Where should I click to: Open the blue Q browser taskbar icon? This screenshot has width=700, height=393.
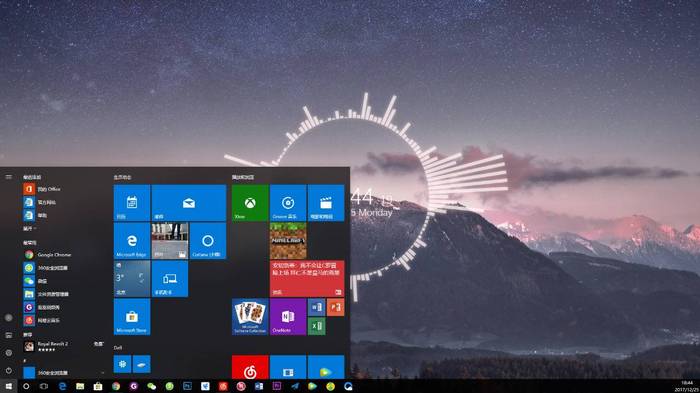click(x=348, y=386)
